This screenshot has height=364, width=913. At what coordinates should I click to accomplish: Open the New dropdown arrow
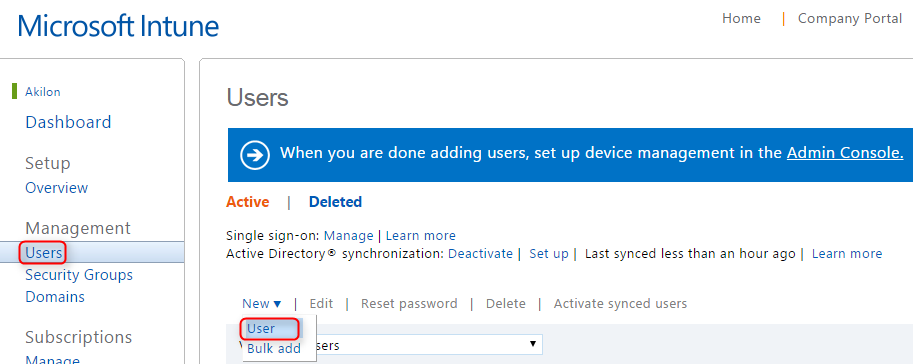tap(277, 304)
